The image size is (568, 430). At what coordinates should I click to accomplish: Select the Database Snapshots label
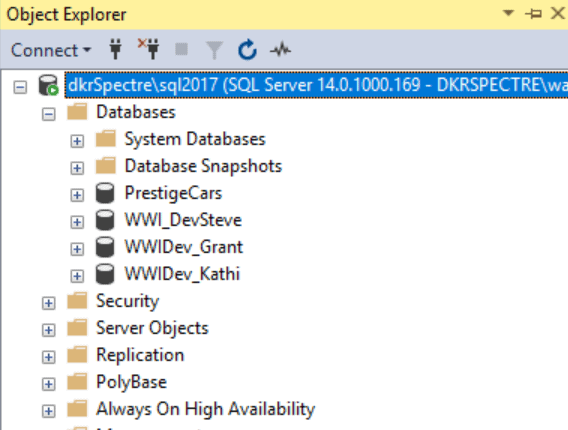(203, 166)
